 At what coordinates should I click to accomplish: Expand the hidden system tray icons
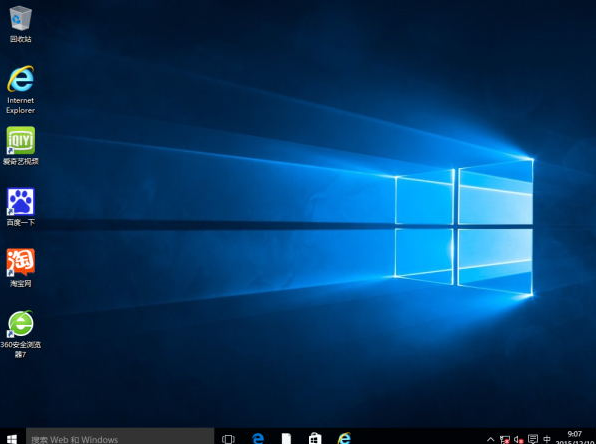(x=491, y=439)
